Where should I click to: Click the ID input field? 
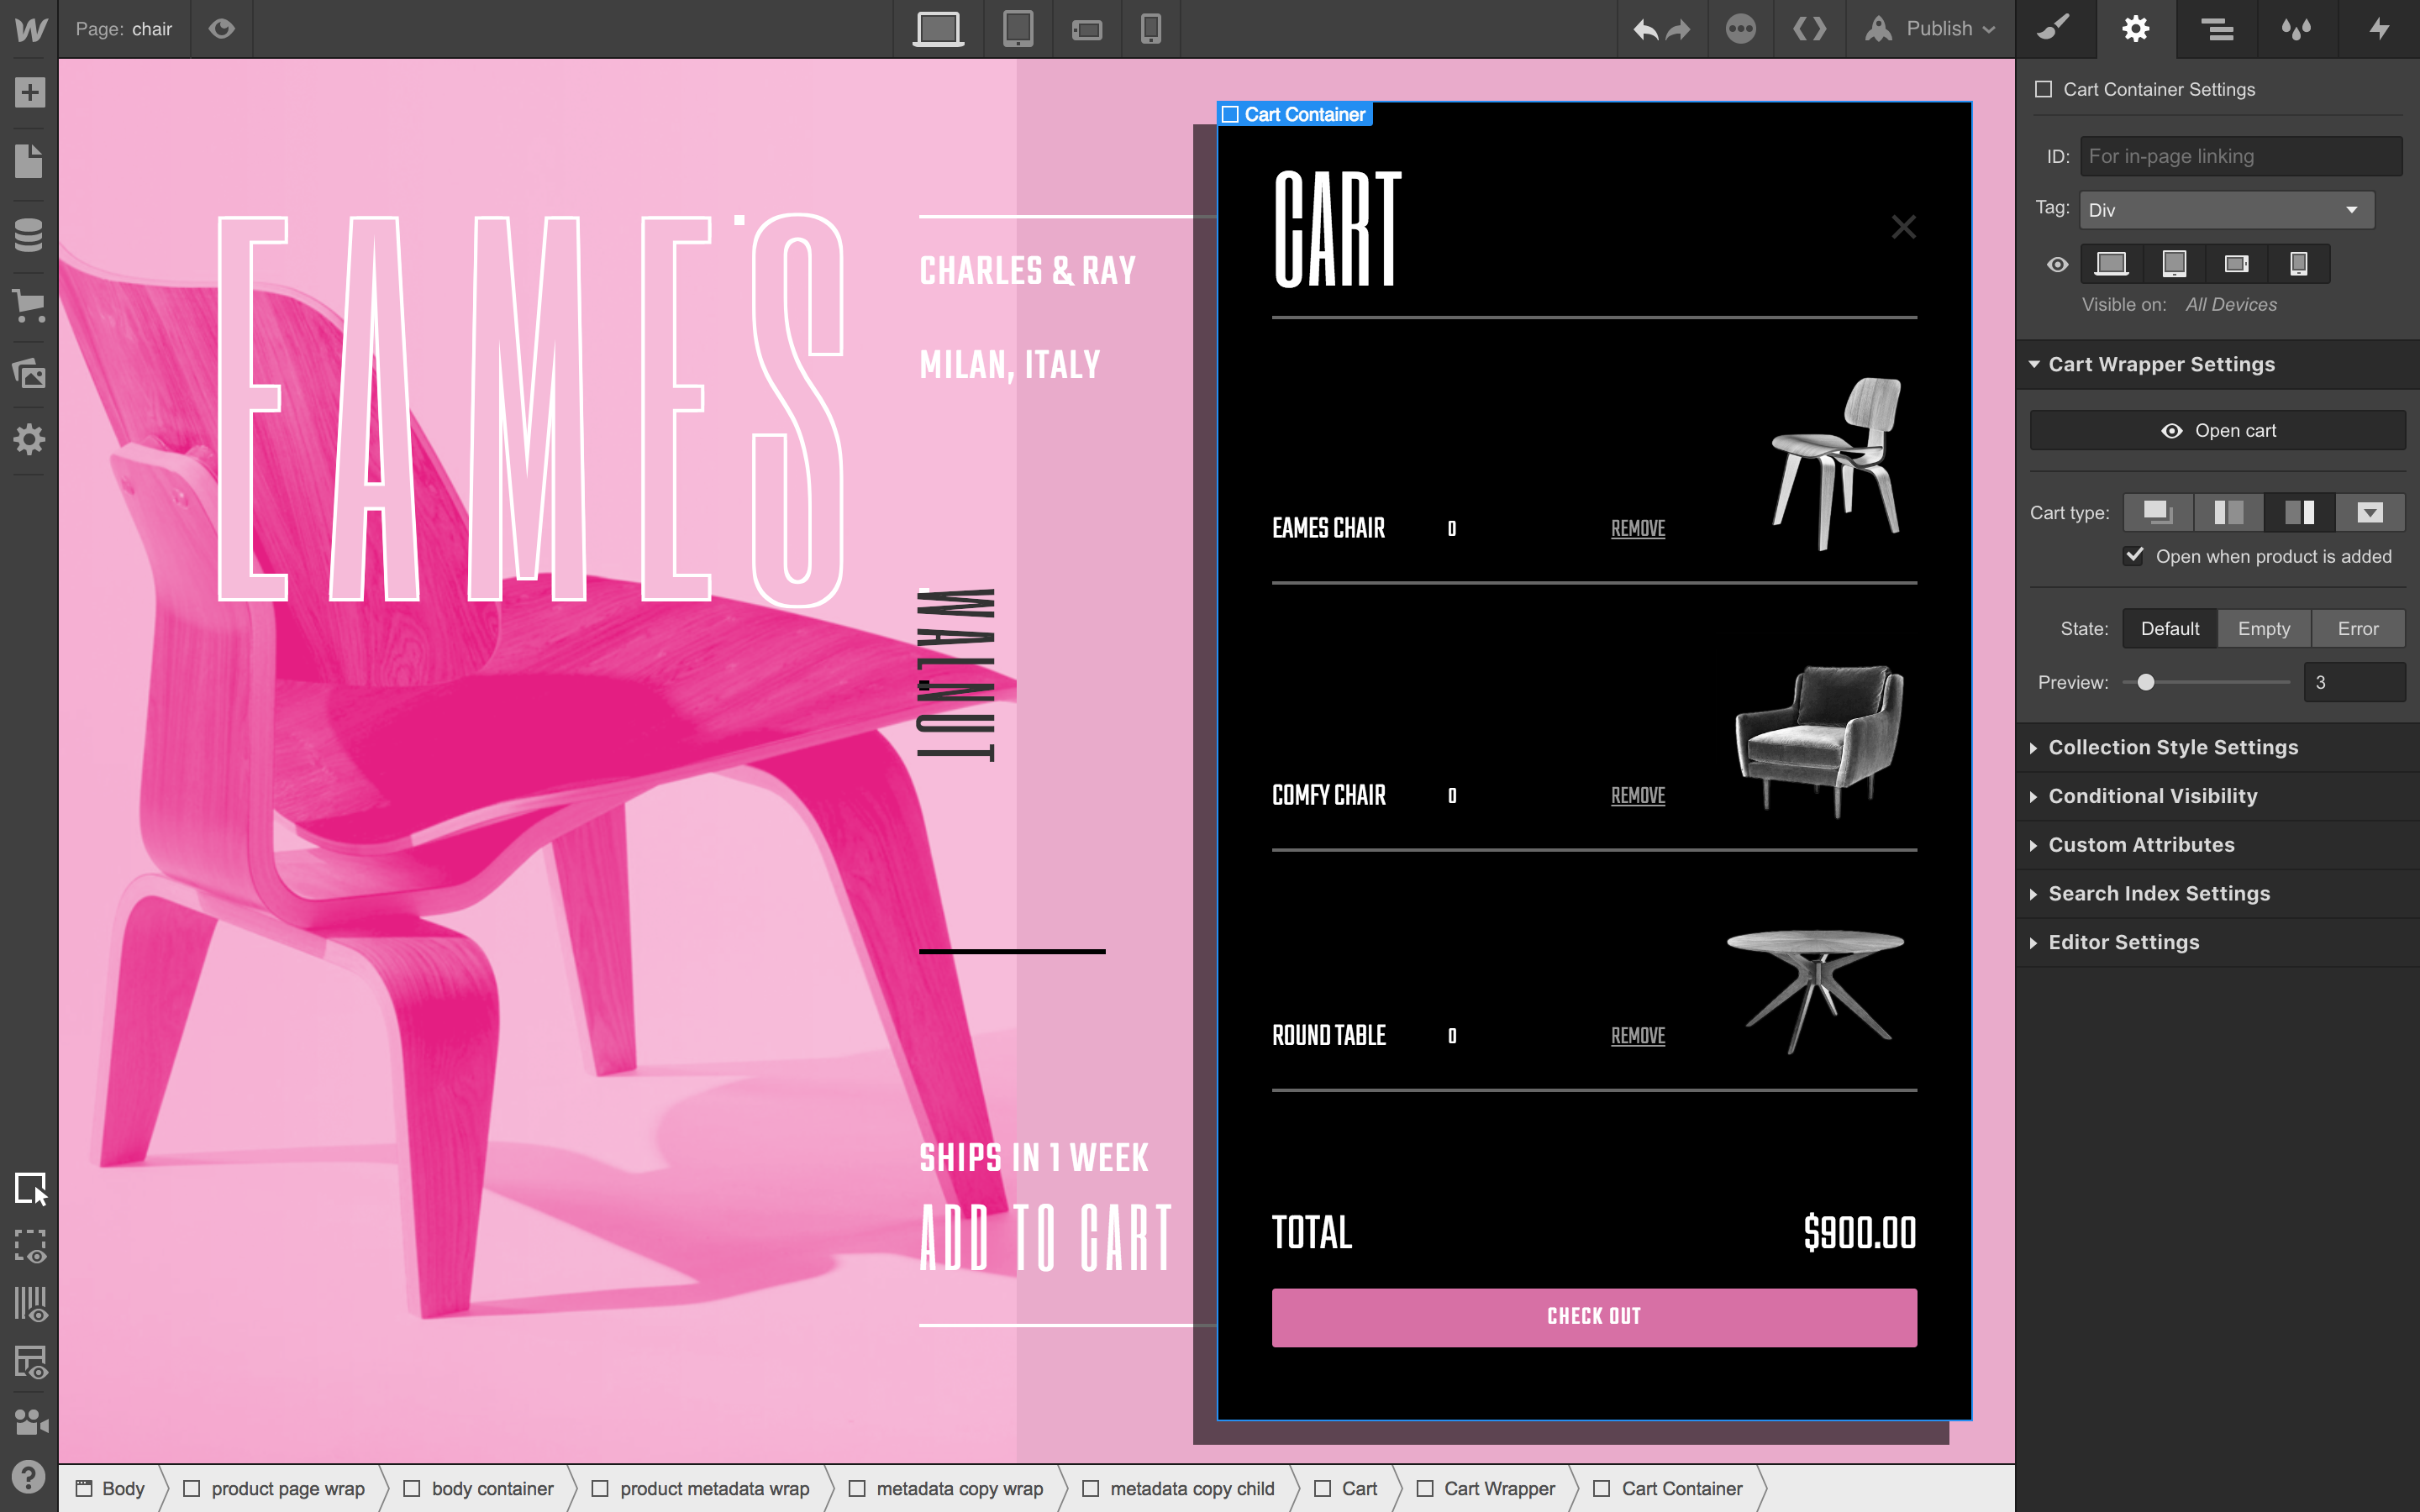tap(2241, 156)
